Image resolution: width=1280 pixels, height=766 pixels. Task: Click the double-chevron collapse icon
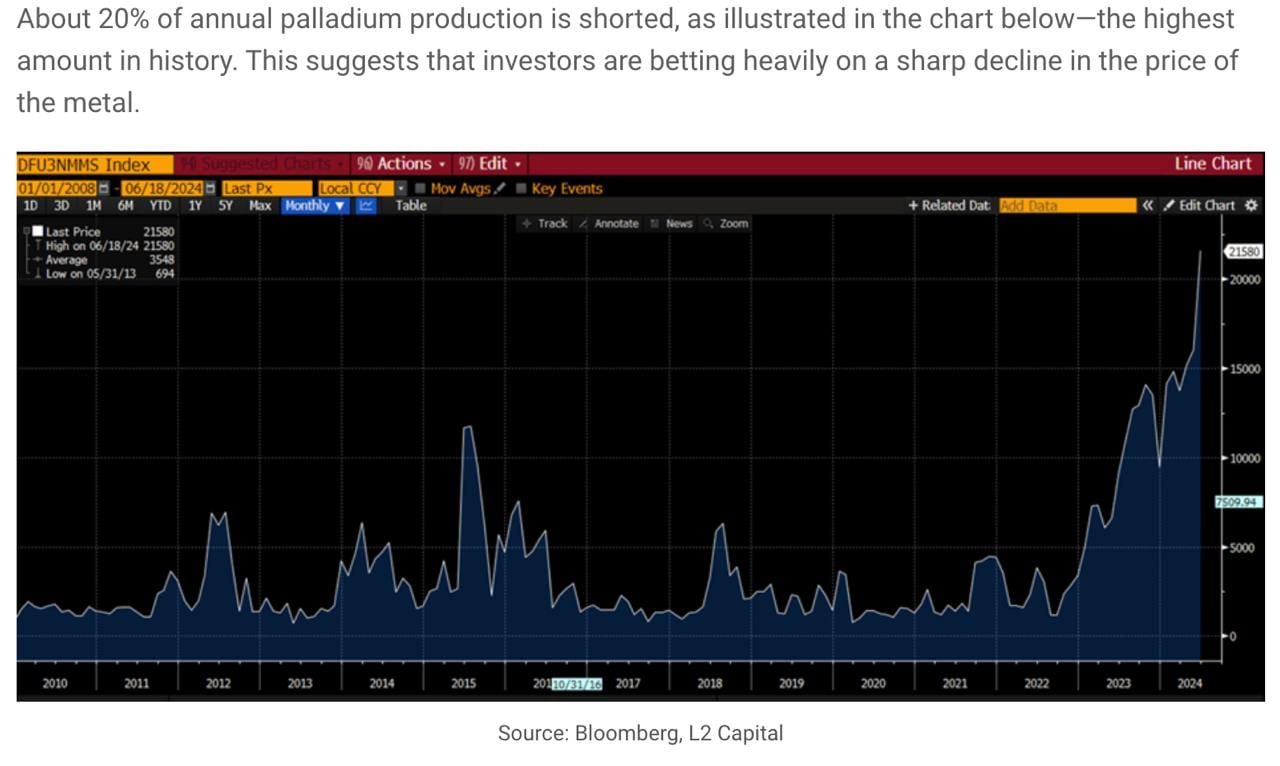pos(1147,206)
